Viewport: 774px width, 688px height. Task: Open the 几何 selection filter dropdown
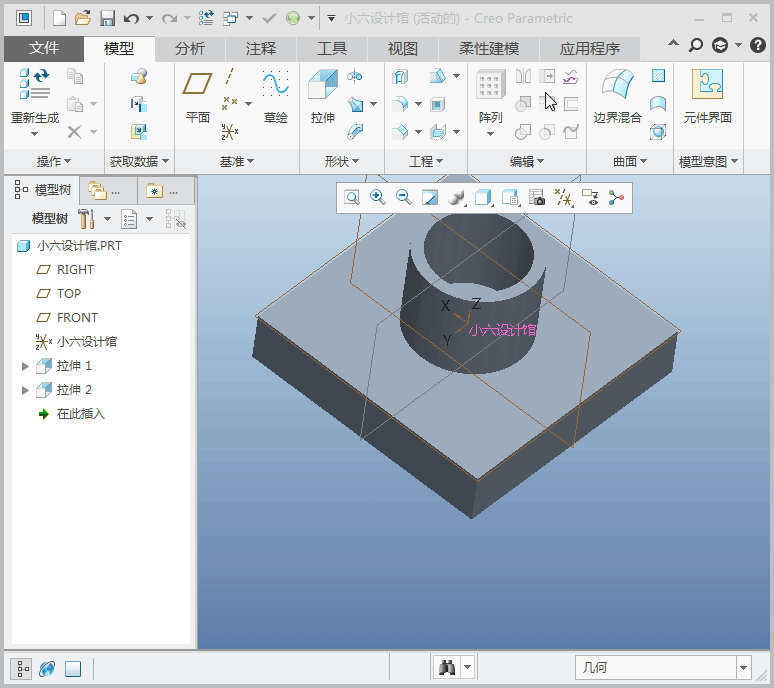(x=742, y=668)
